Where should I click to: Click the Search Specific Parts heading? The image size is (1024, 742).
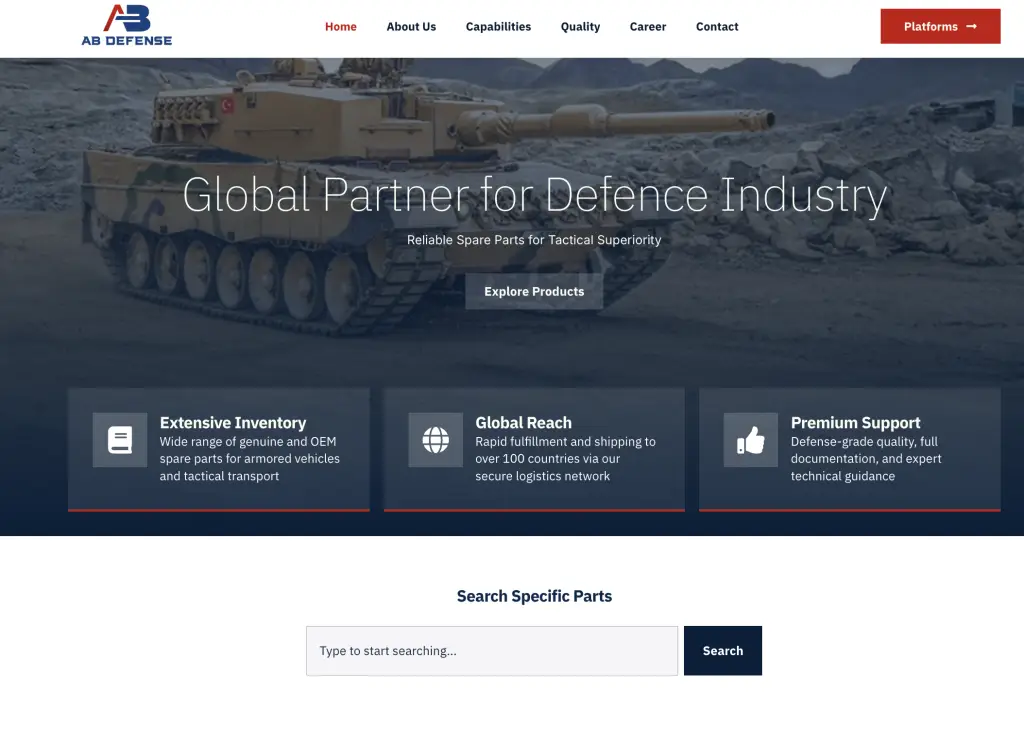point(534,596)
